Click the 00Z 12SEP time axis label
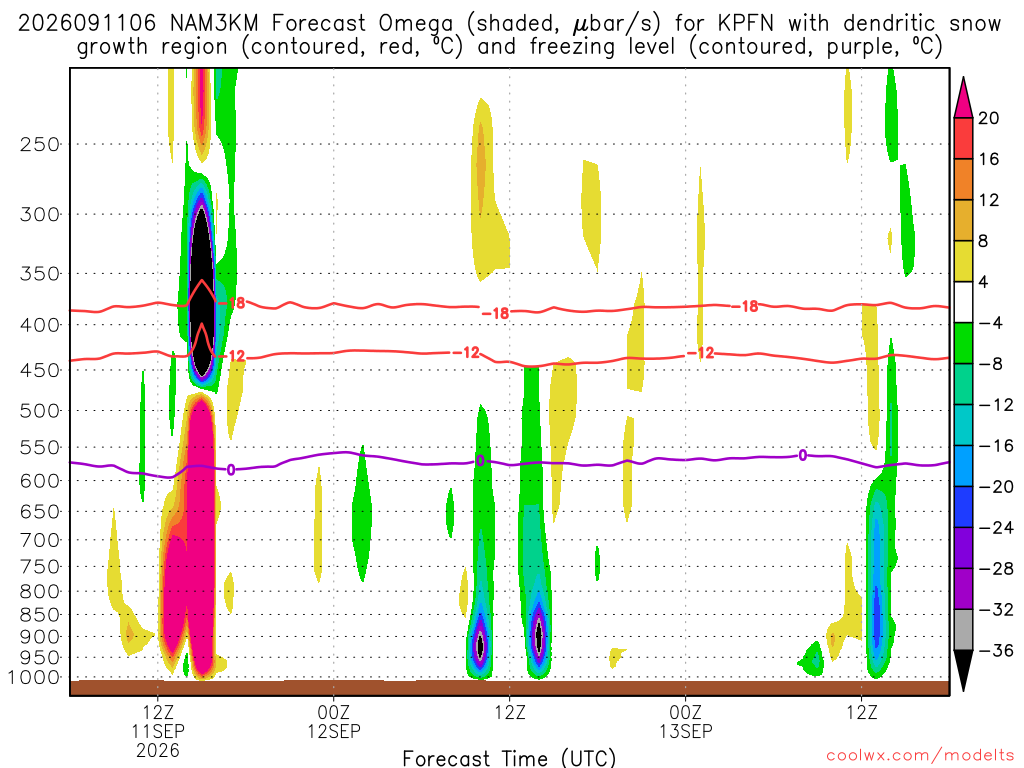1024x768 pixels. pos(334,722)
